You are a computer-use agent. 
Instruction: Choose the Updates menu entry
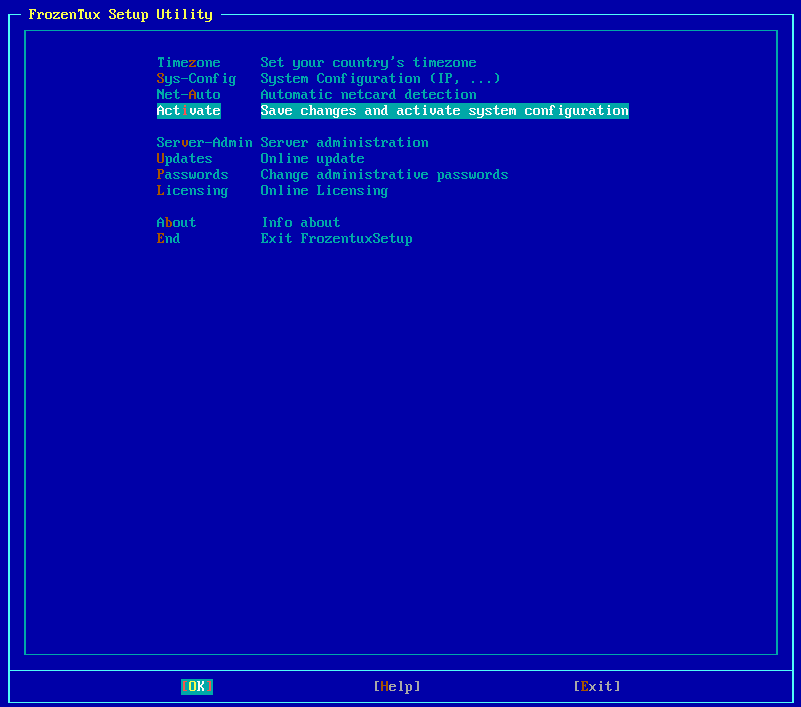[x=184, y=159]
